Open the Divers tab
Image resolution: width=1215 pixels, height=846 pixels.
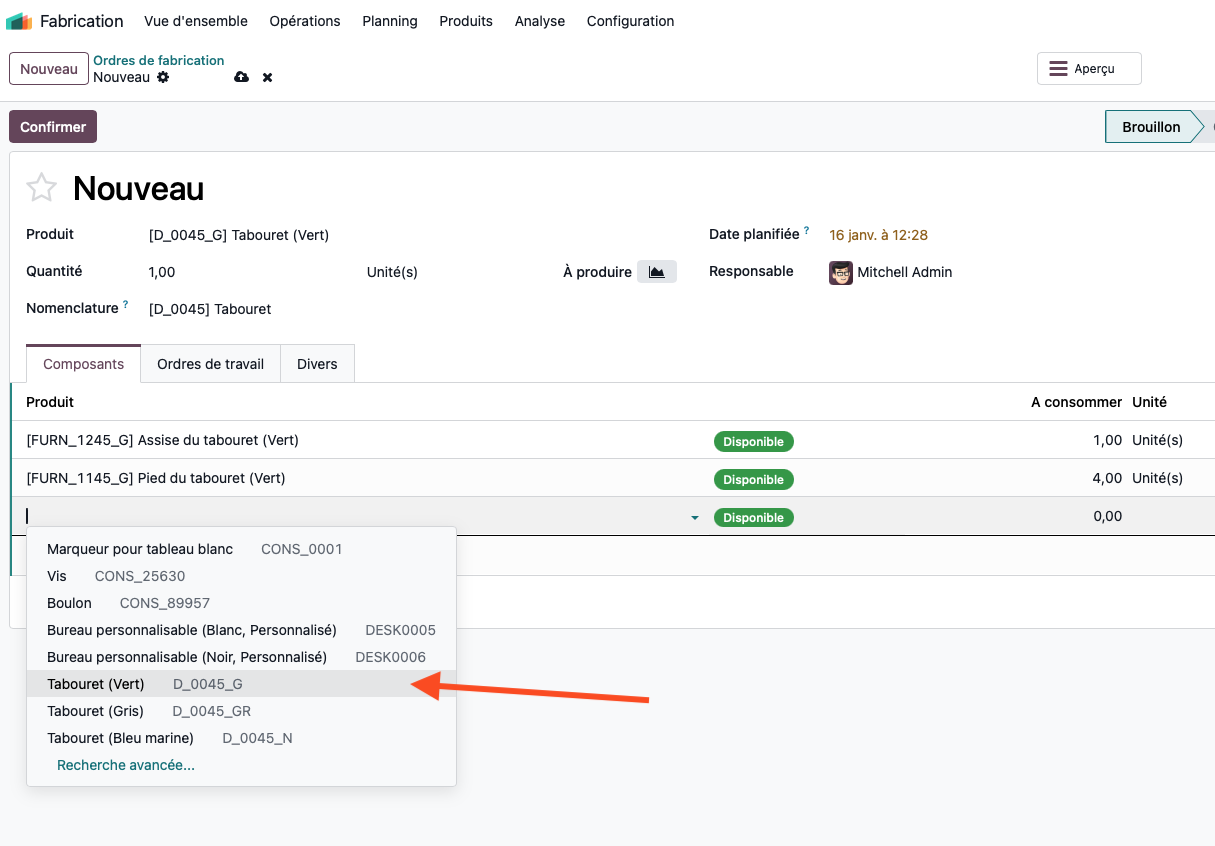coord(317,364)
